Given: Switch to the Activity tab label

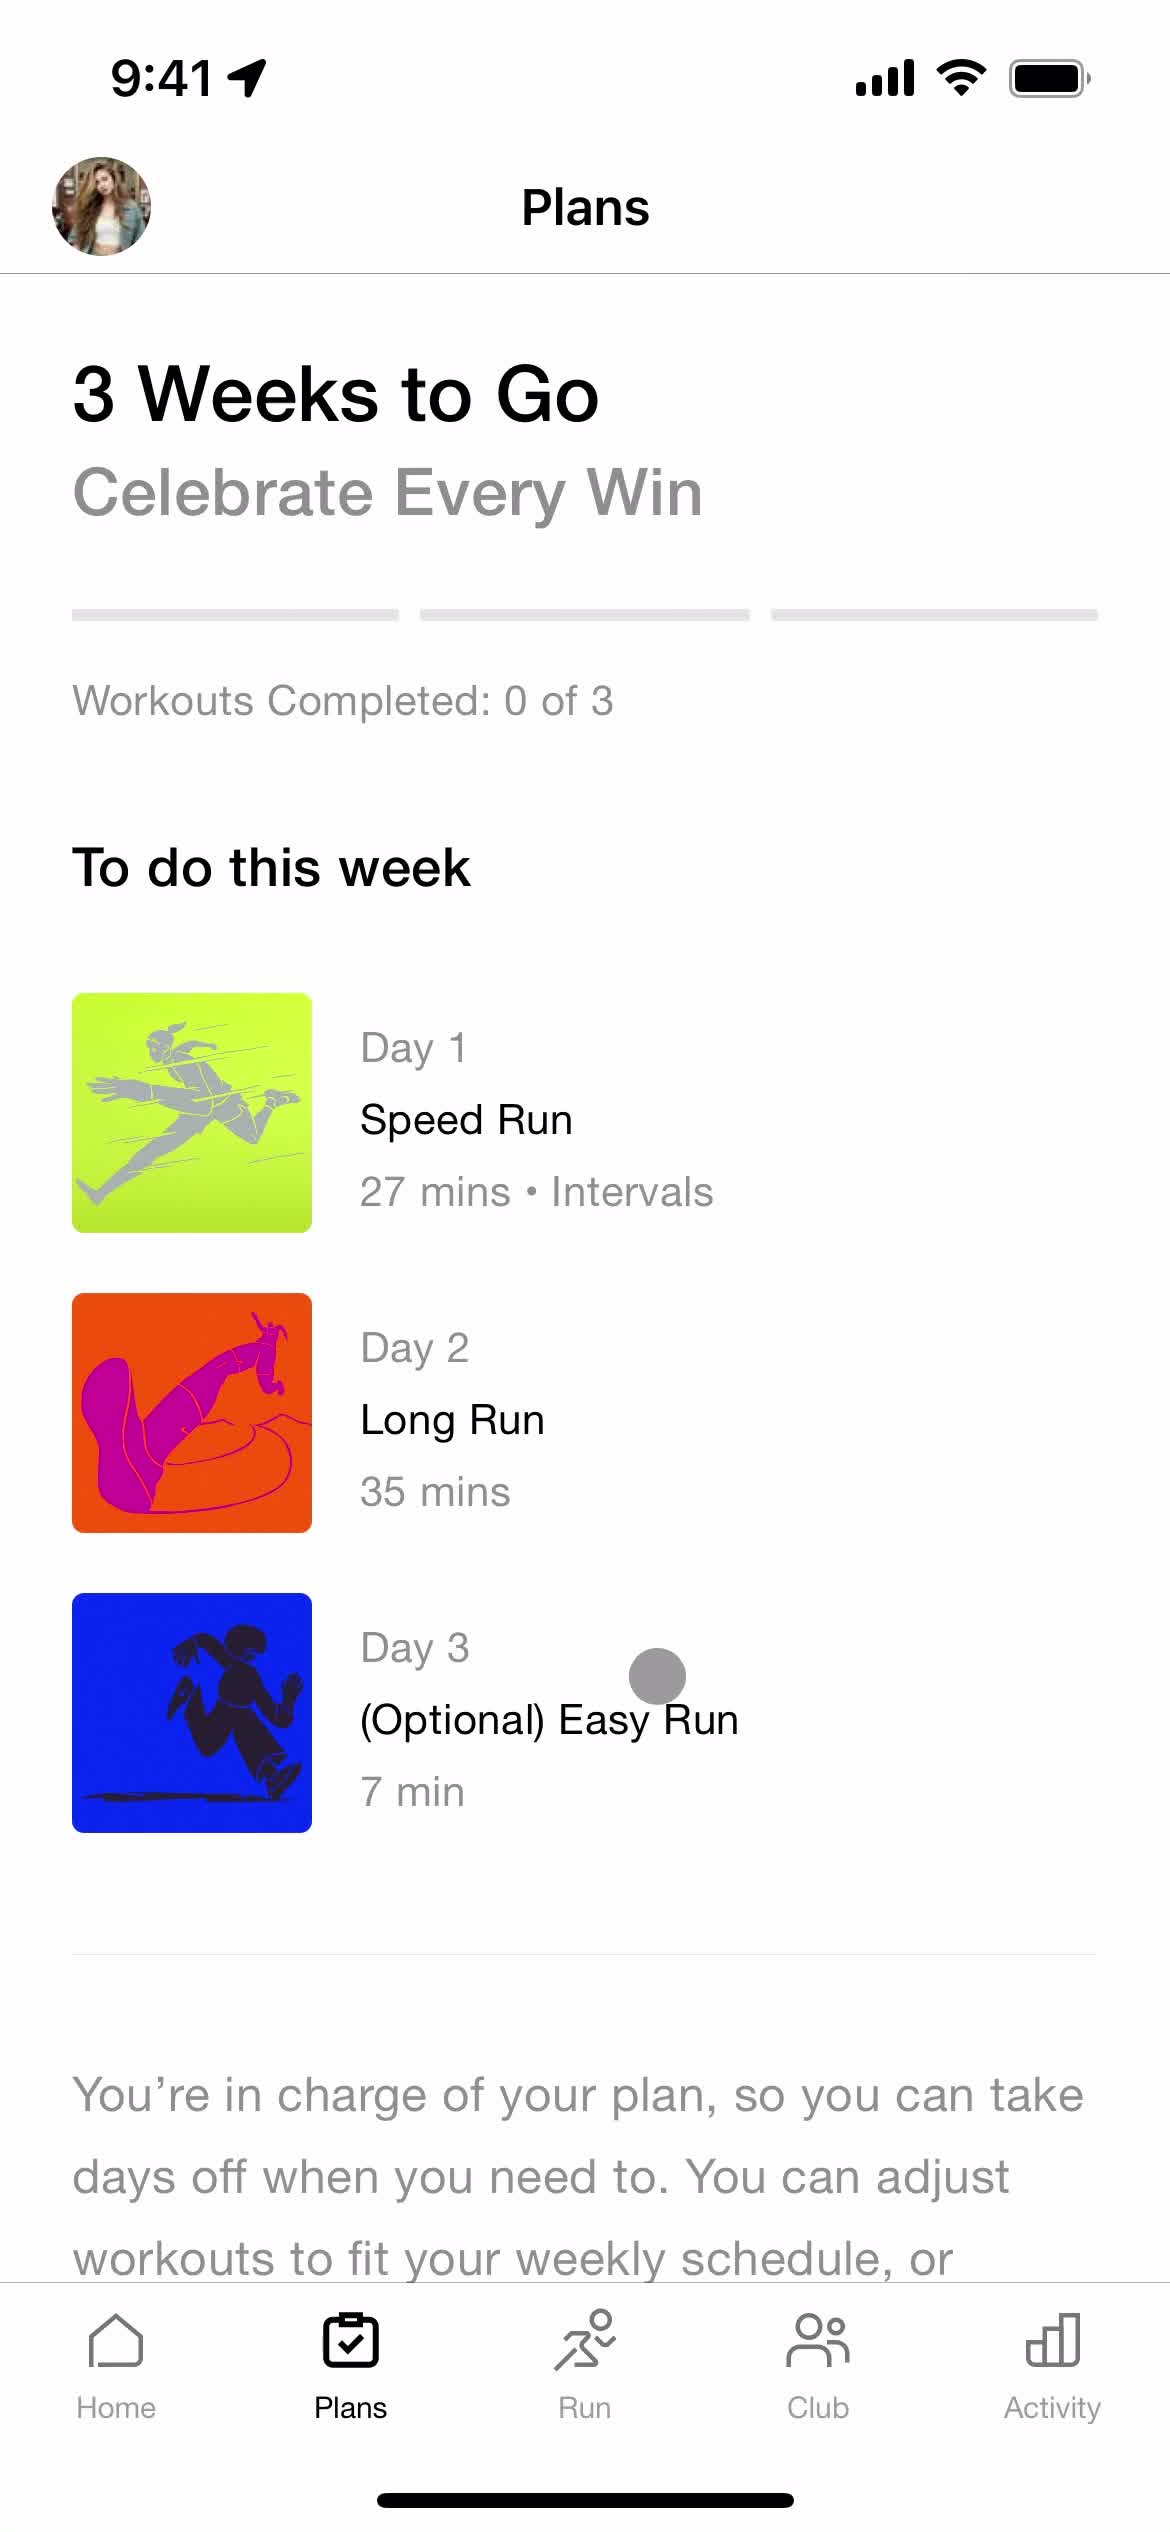Looking at the screenshot, I should (x=1052, y=2408).
